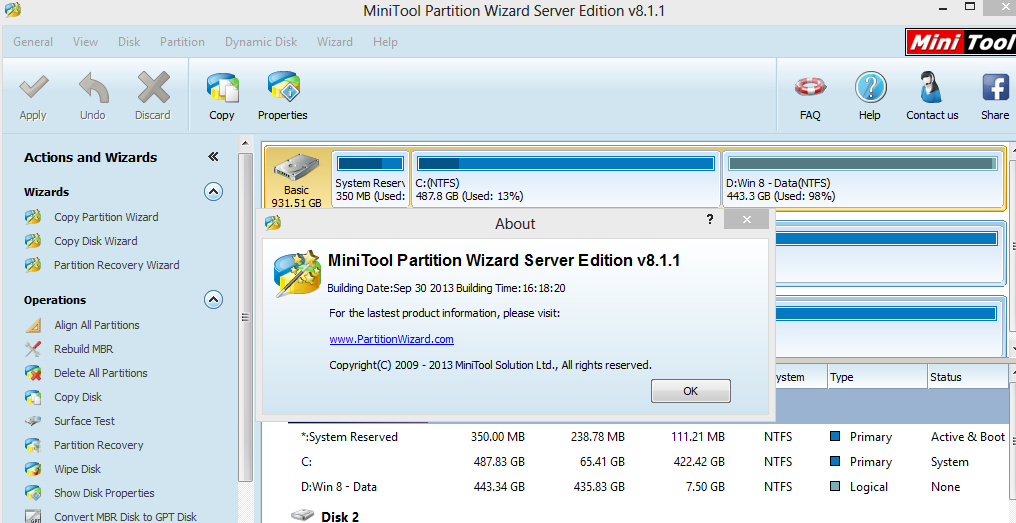Collapse the Operations section
The height and width of the screenshot is (523, 1016).
click(x=213, y=300)
